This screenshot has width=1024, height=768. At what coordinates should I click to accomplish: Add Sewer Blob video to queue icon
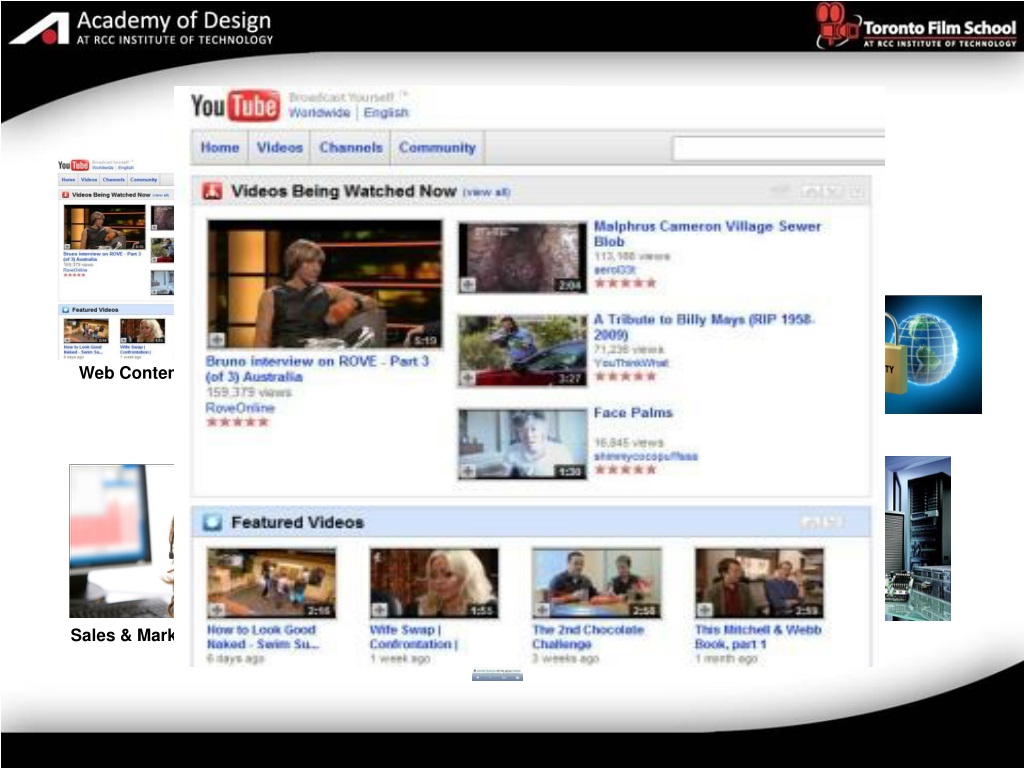[468, 285]
